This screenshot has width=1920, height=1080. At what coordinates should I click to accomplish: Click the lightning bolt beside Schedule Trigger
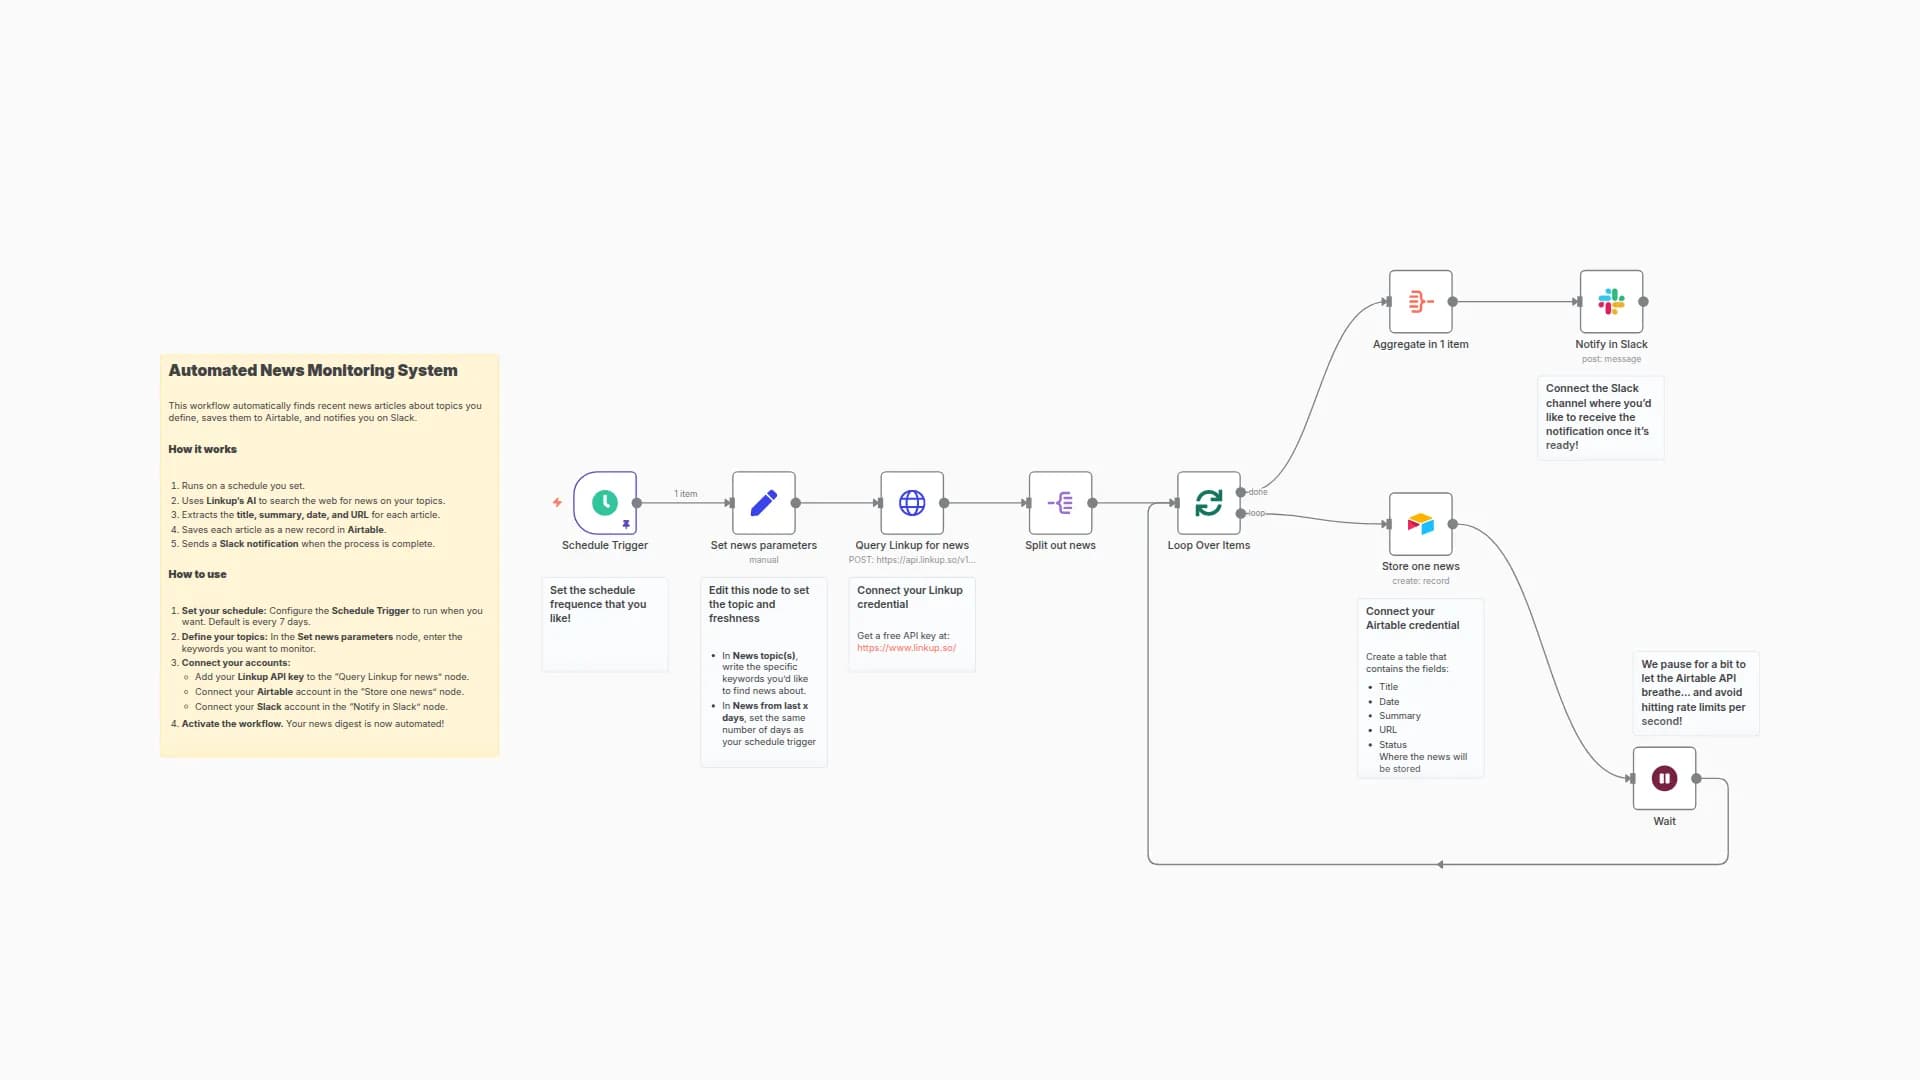[557, 503]
